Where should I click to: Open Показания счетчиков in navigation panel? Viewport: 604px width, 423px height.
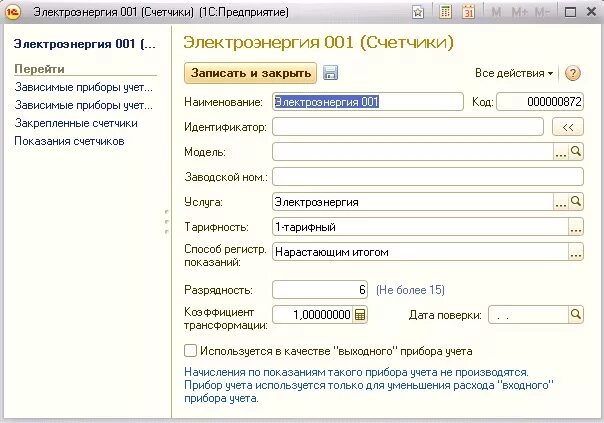pyautogui.click(x=69, y=141)
